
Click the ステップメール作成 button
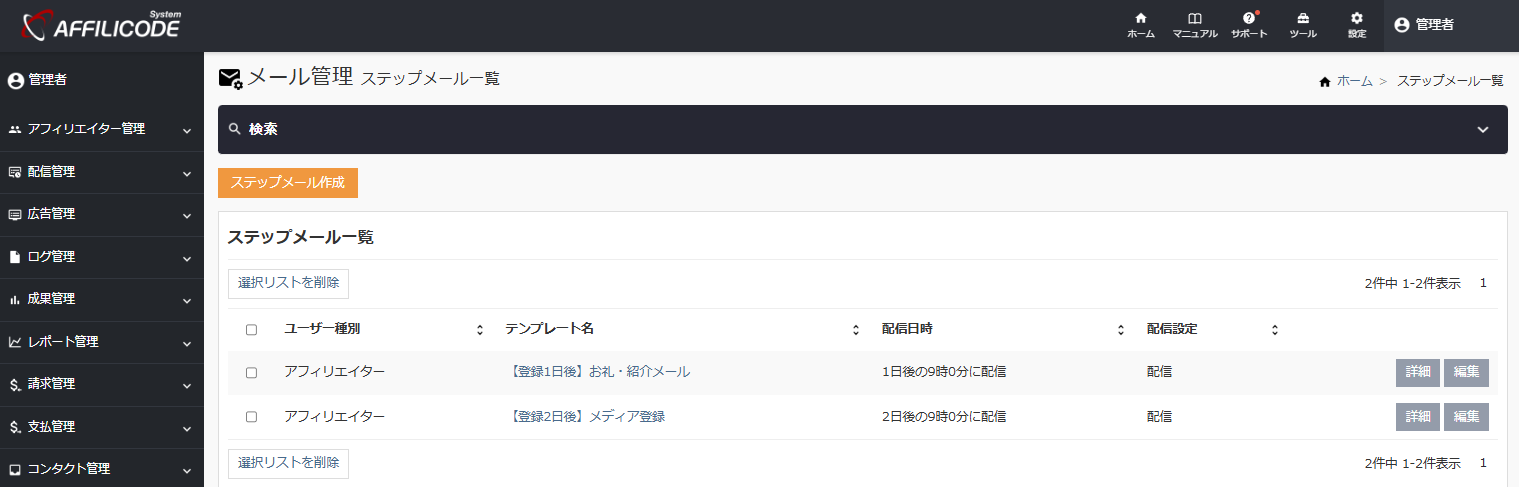click(x=288, y=183)
